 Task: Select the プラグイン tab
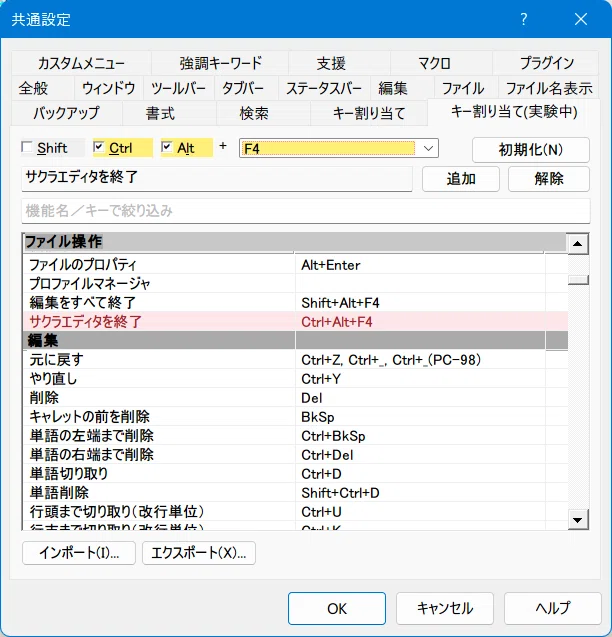(x=547, y=63)
